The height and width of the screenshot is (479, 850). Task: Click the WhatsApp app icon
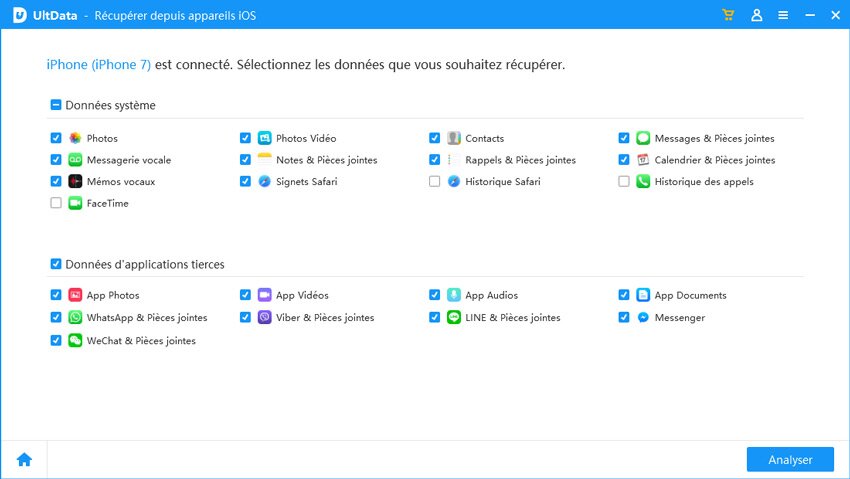75,317
